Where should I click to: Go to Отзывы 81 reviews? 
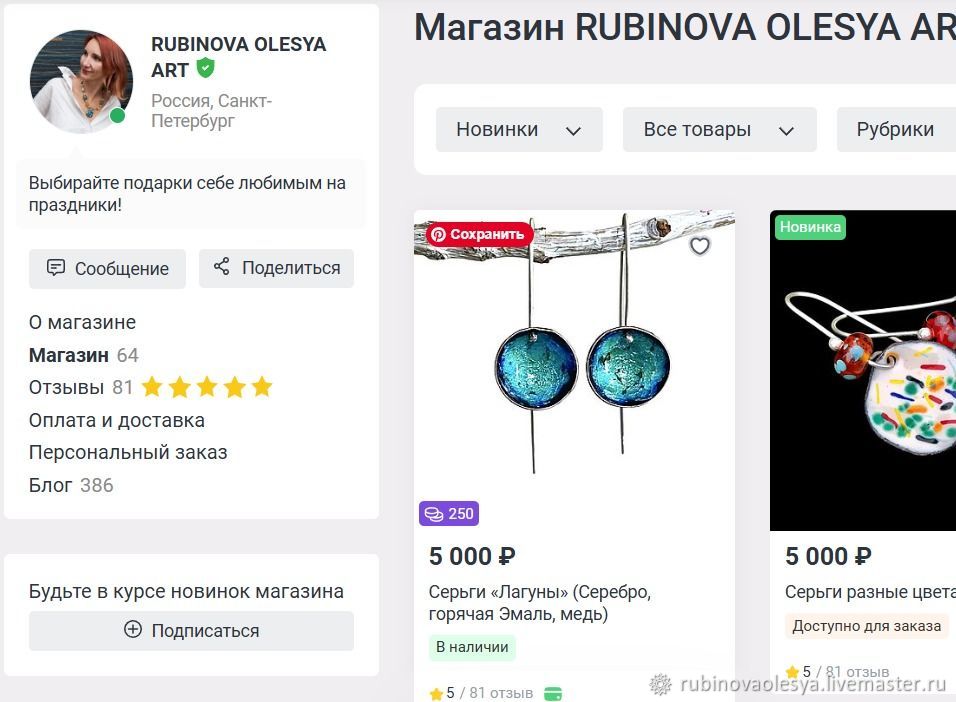coord(80,387)
